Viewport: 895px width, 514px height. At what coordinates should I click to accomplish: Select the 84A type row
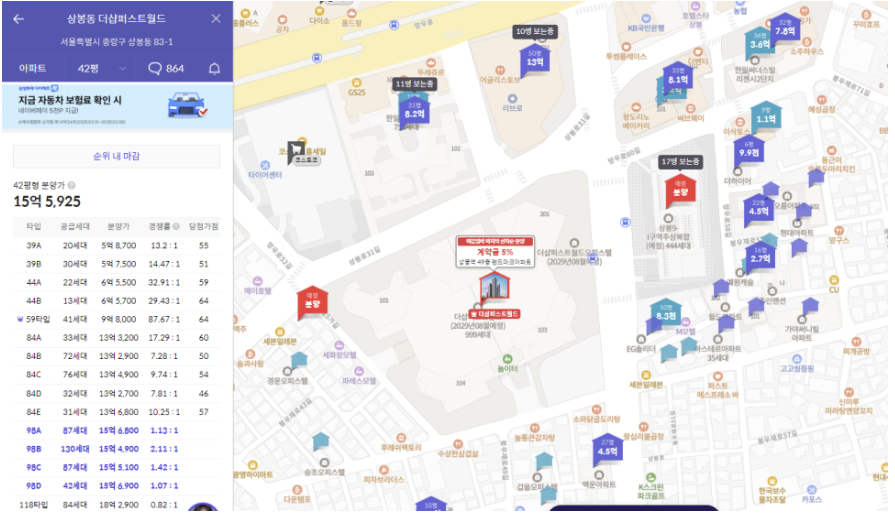pyautogui.click(x=116, y=338)
